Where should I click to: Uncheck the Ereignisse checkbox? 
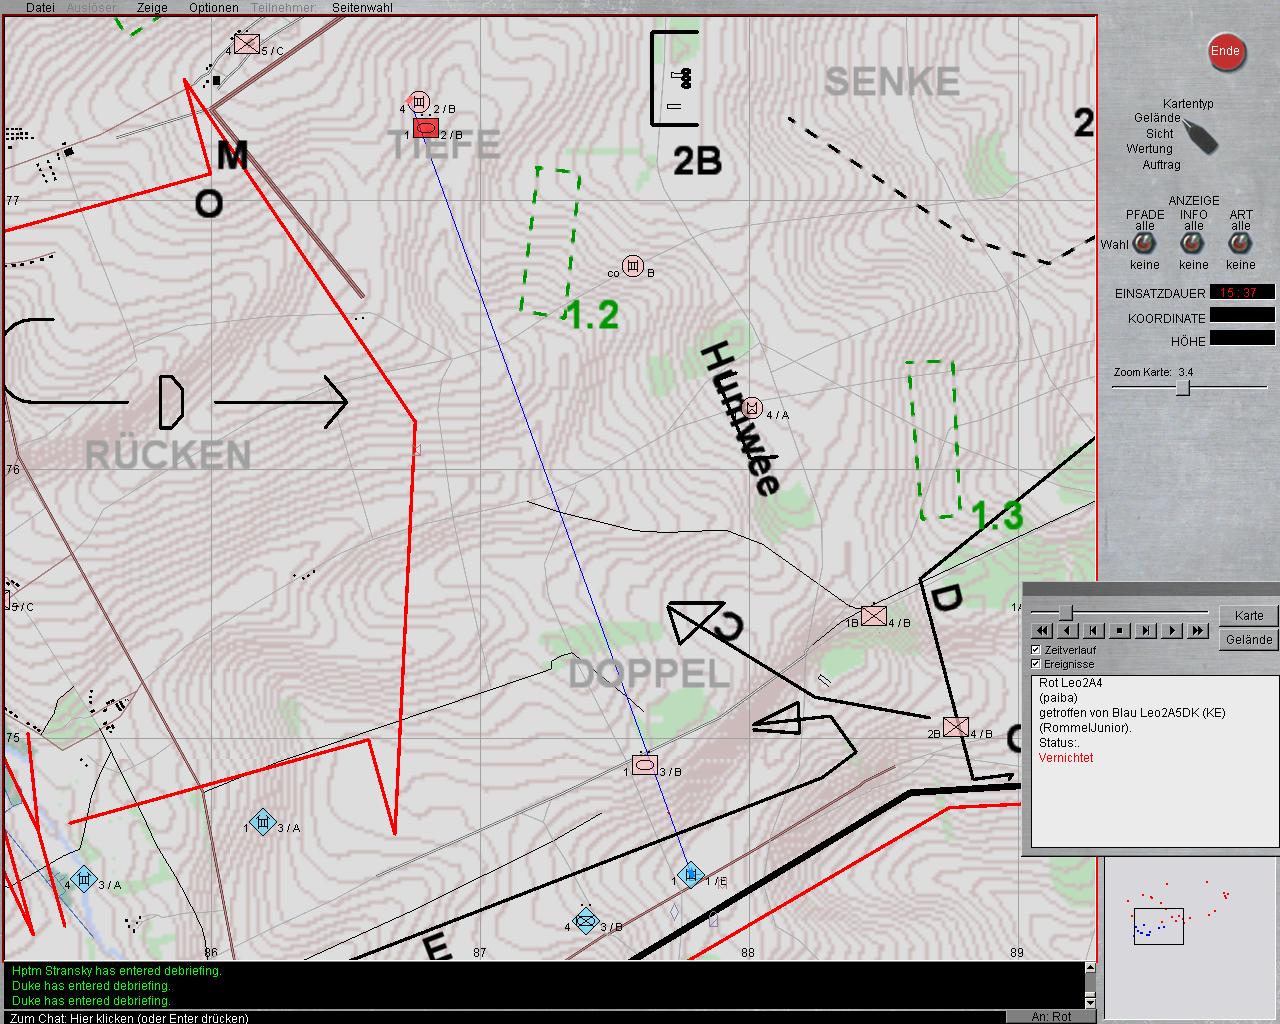[1036, 664]
